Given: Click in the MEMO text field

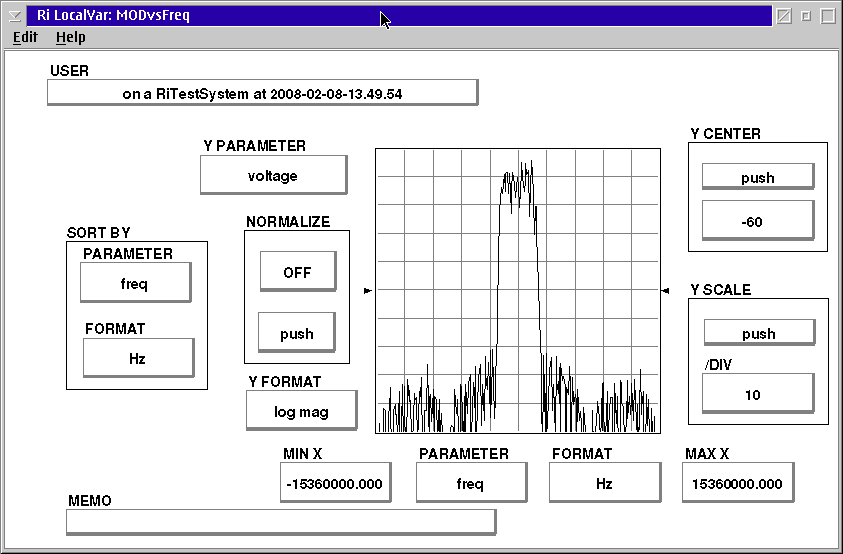Looking at the screenshot, I should pos(281,522).
